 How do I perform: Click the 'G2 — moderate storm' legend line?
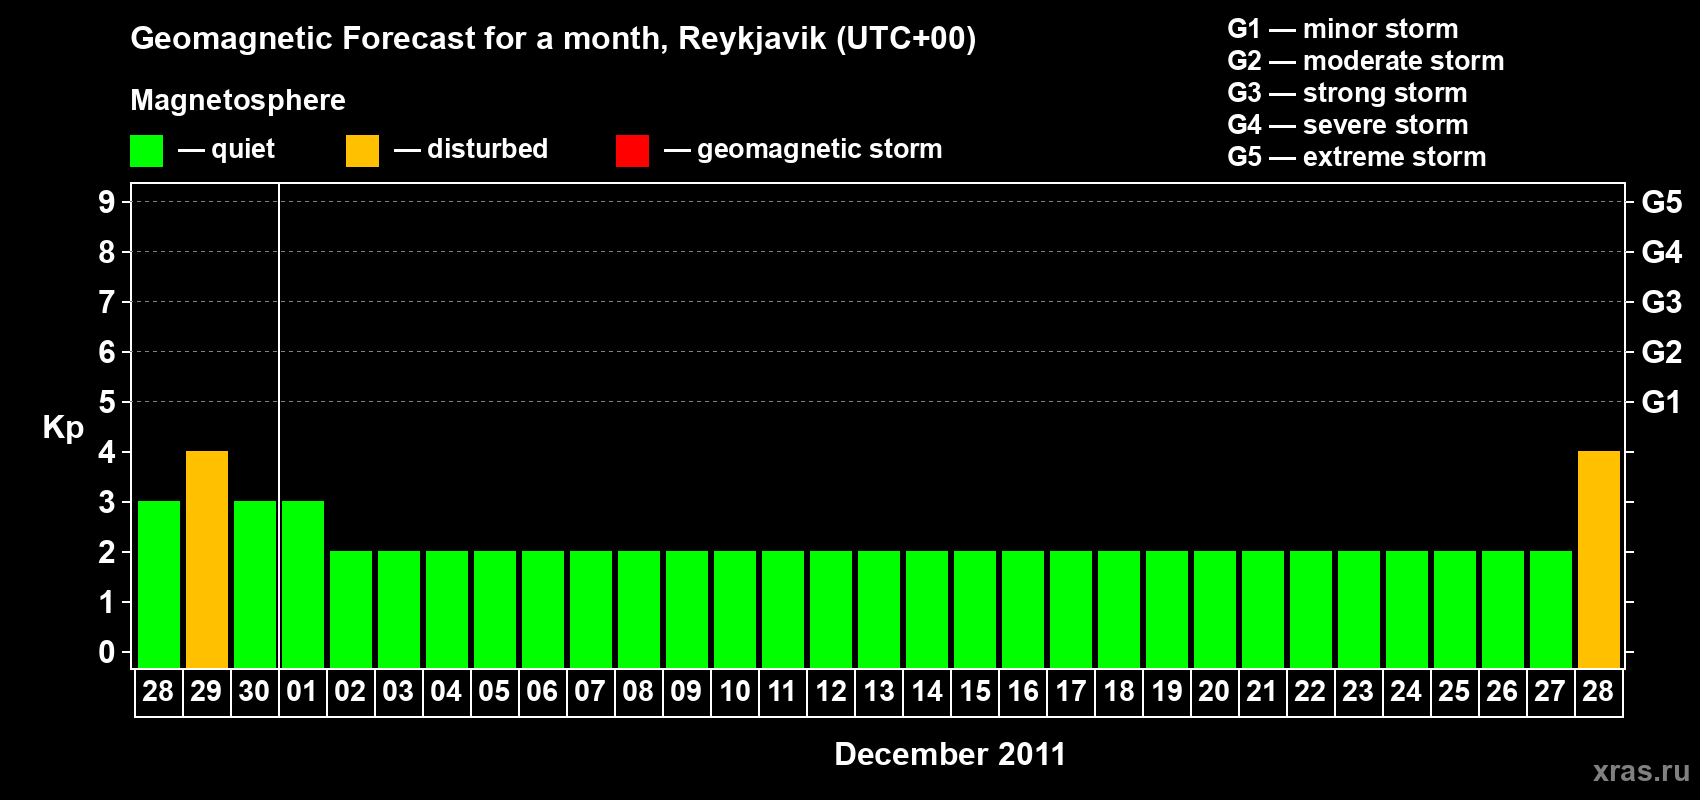point(1366,61)
